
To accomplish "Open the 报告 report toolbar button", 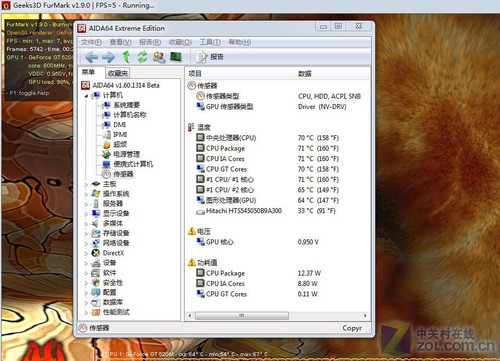I will tap(210, 57).
